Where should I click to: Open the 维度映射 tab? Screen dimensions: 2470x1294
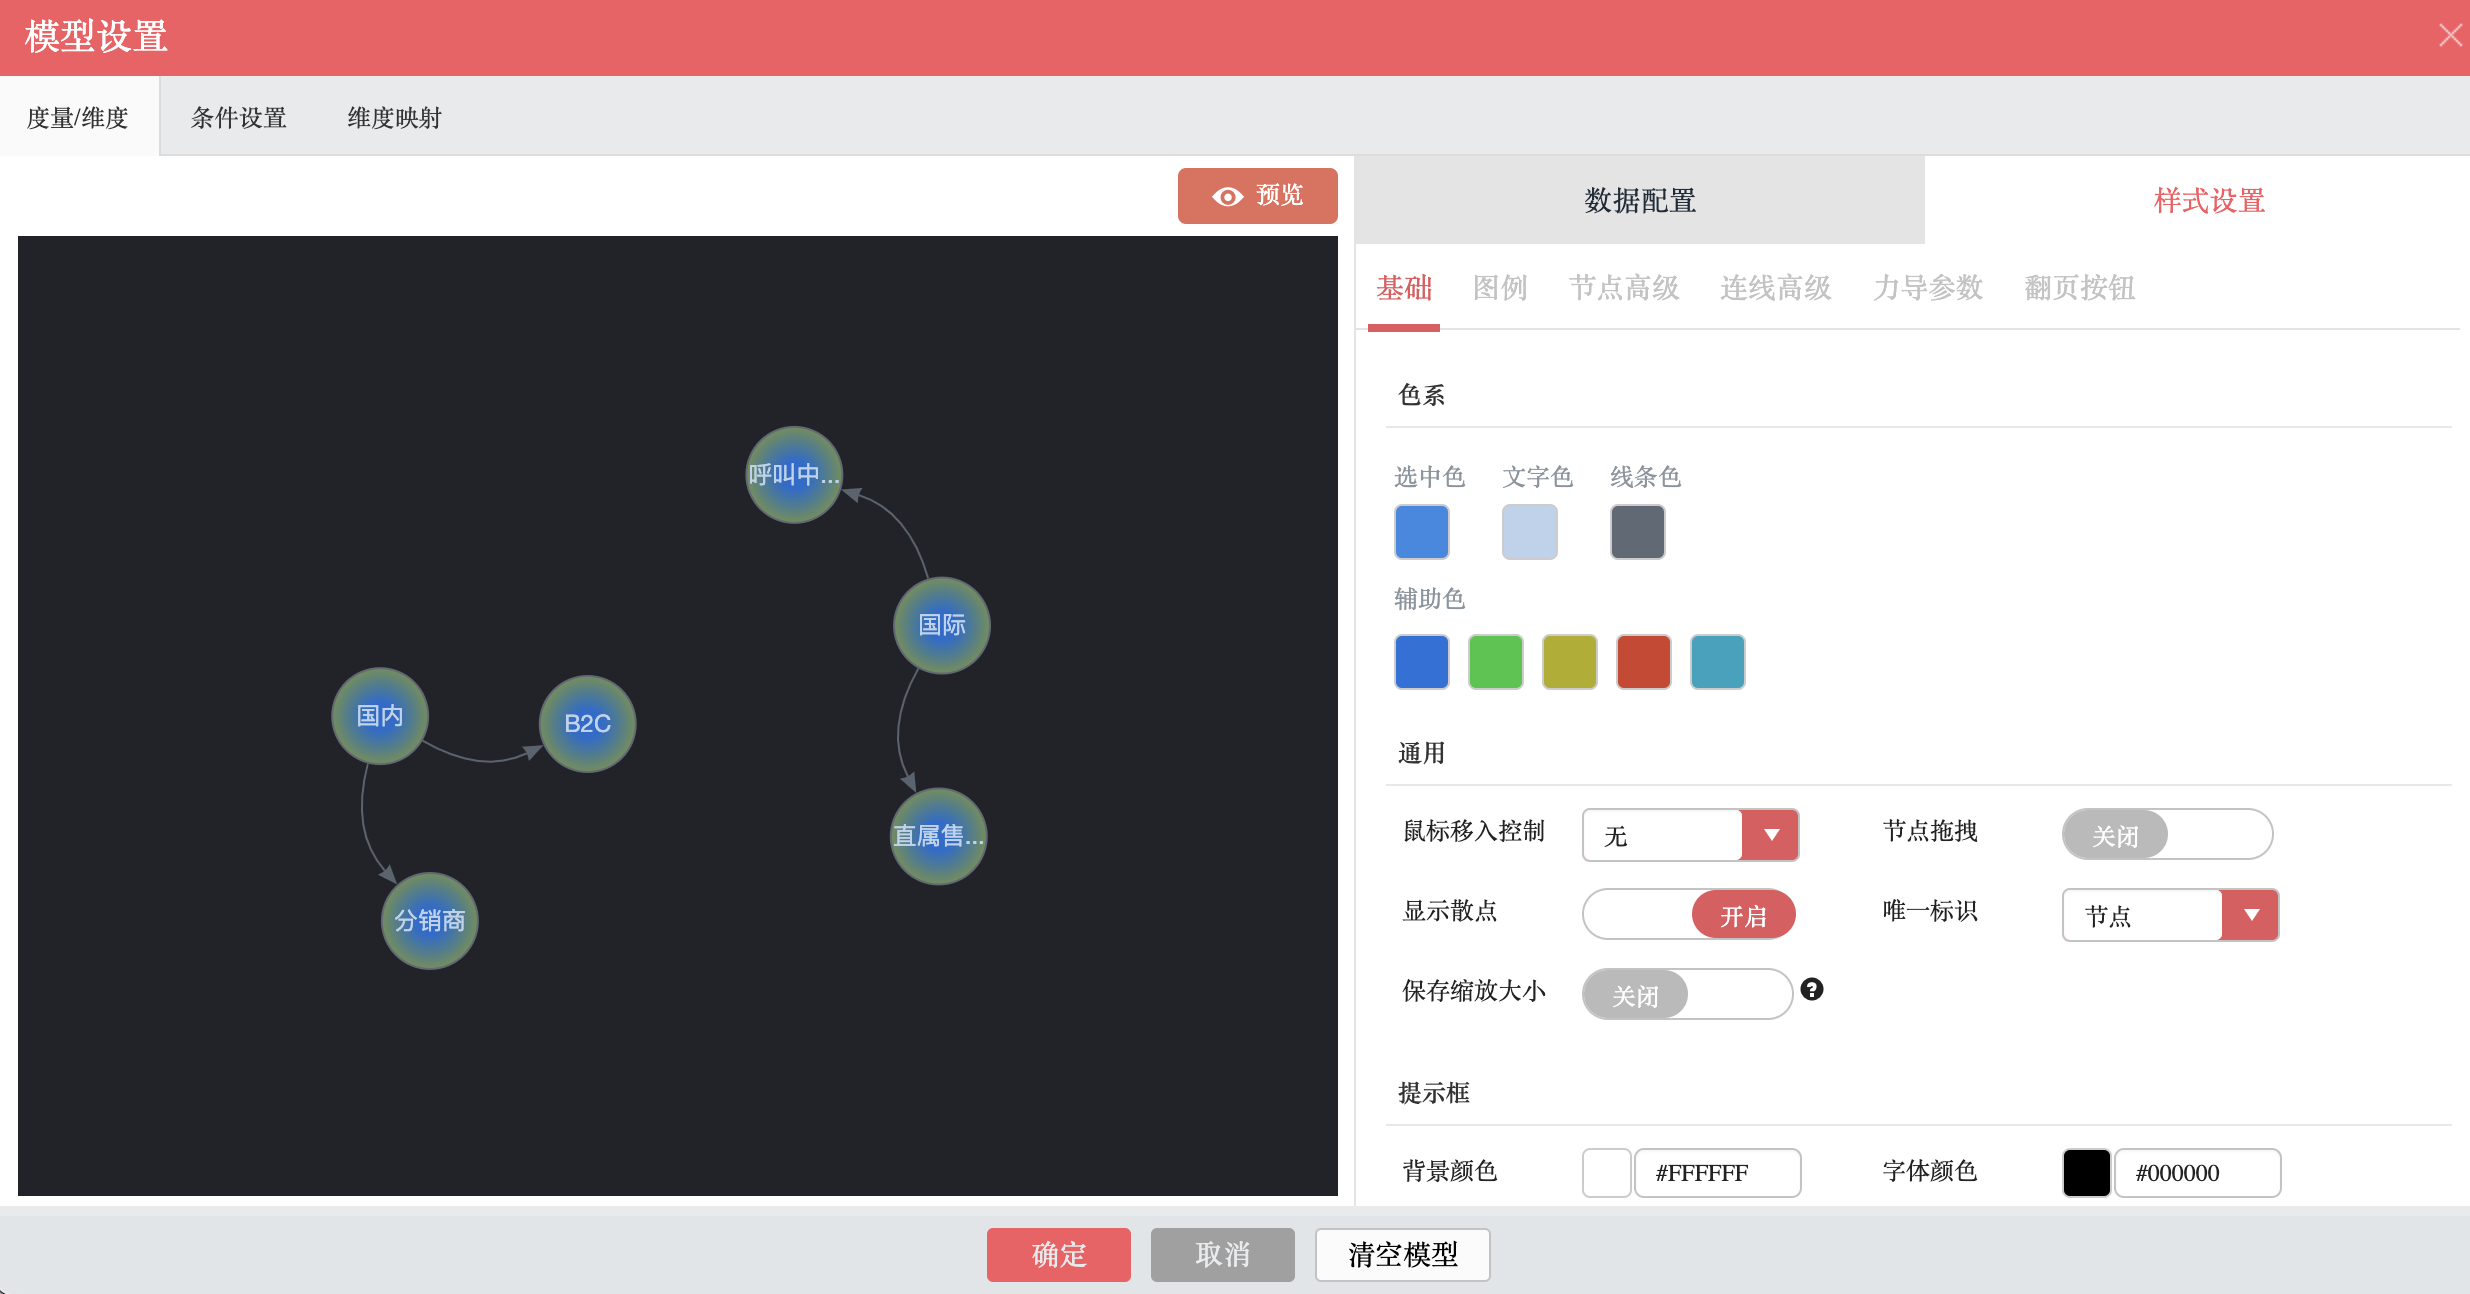coord(394,117)
